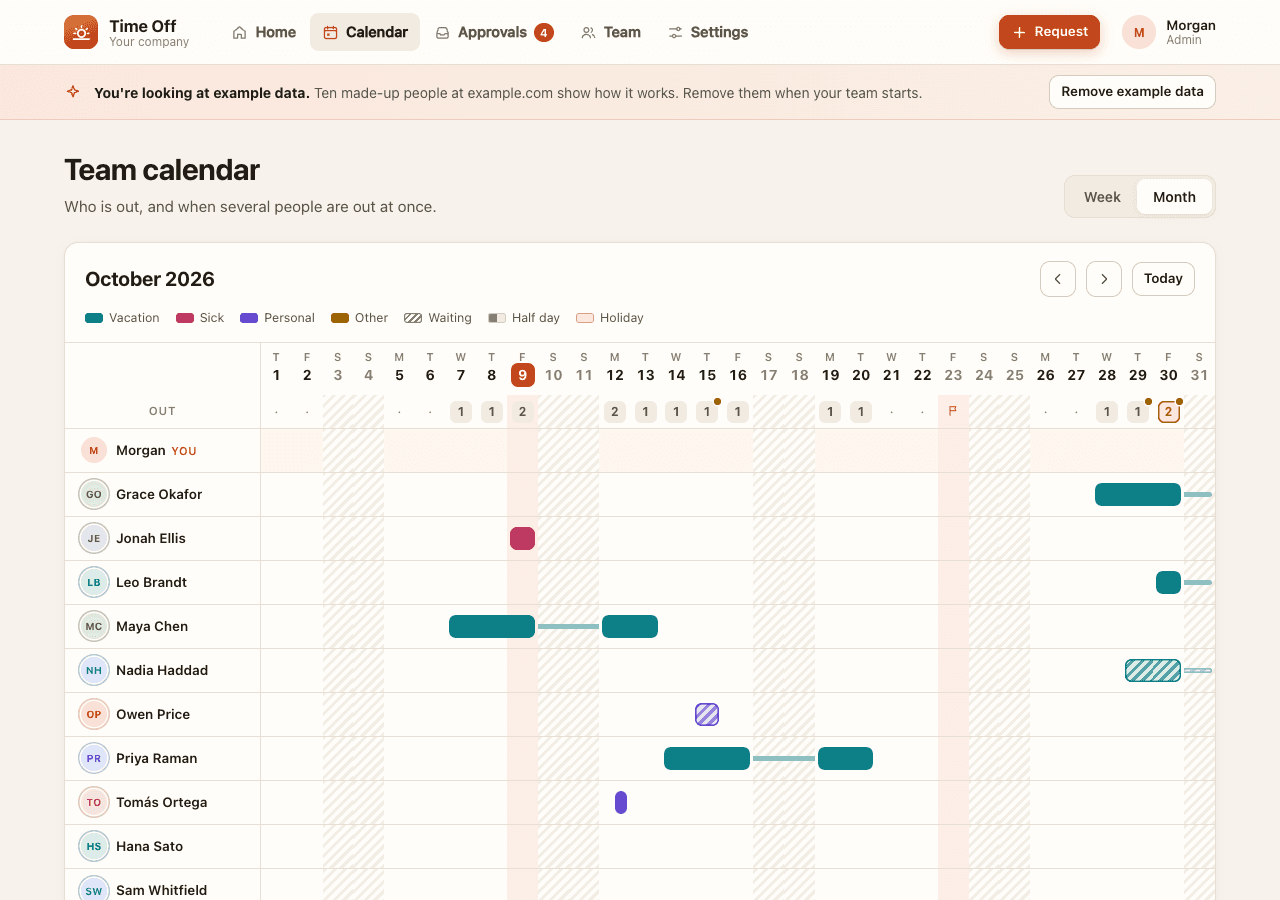Select the Month view toggle
1280x900 pixels.
click(x=1174, y=197)
